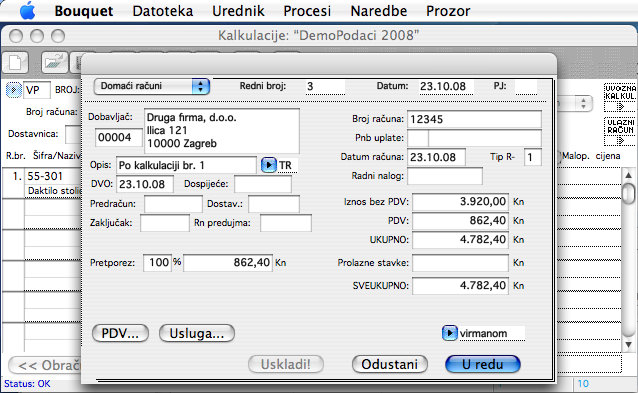Click the scrollbar thumb in Kalkulacije window
The width and height of the screenshot is (638, 393).
point(629,194)
